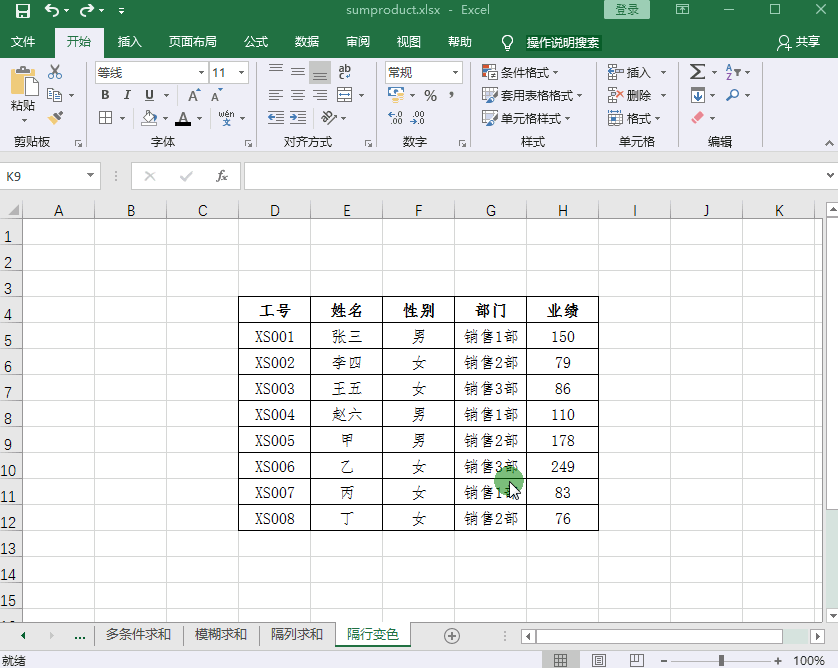Screen dimensions: 838x668
Task: Toggle center text alignment
Action: [x=298, y=95]
